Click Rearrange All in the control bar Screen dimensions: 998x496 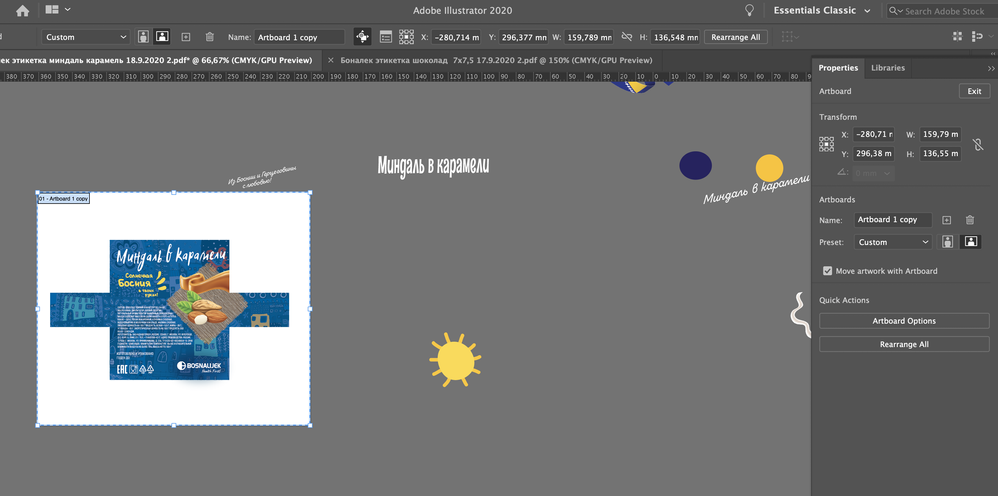pos(736,37)
